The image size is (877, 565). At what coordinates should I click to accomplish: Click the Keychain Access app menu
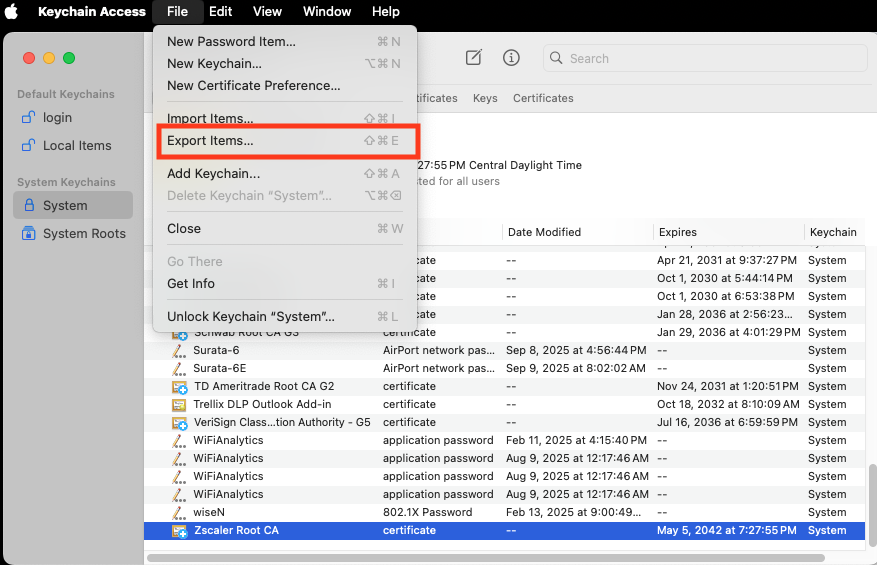92,11
